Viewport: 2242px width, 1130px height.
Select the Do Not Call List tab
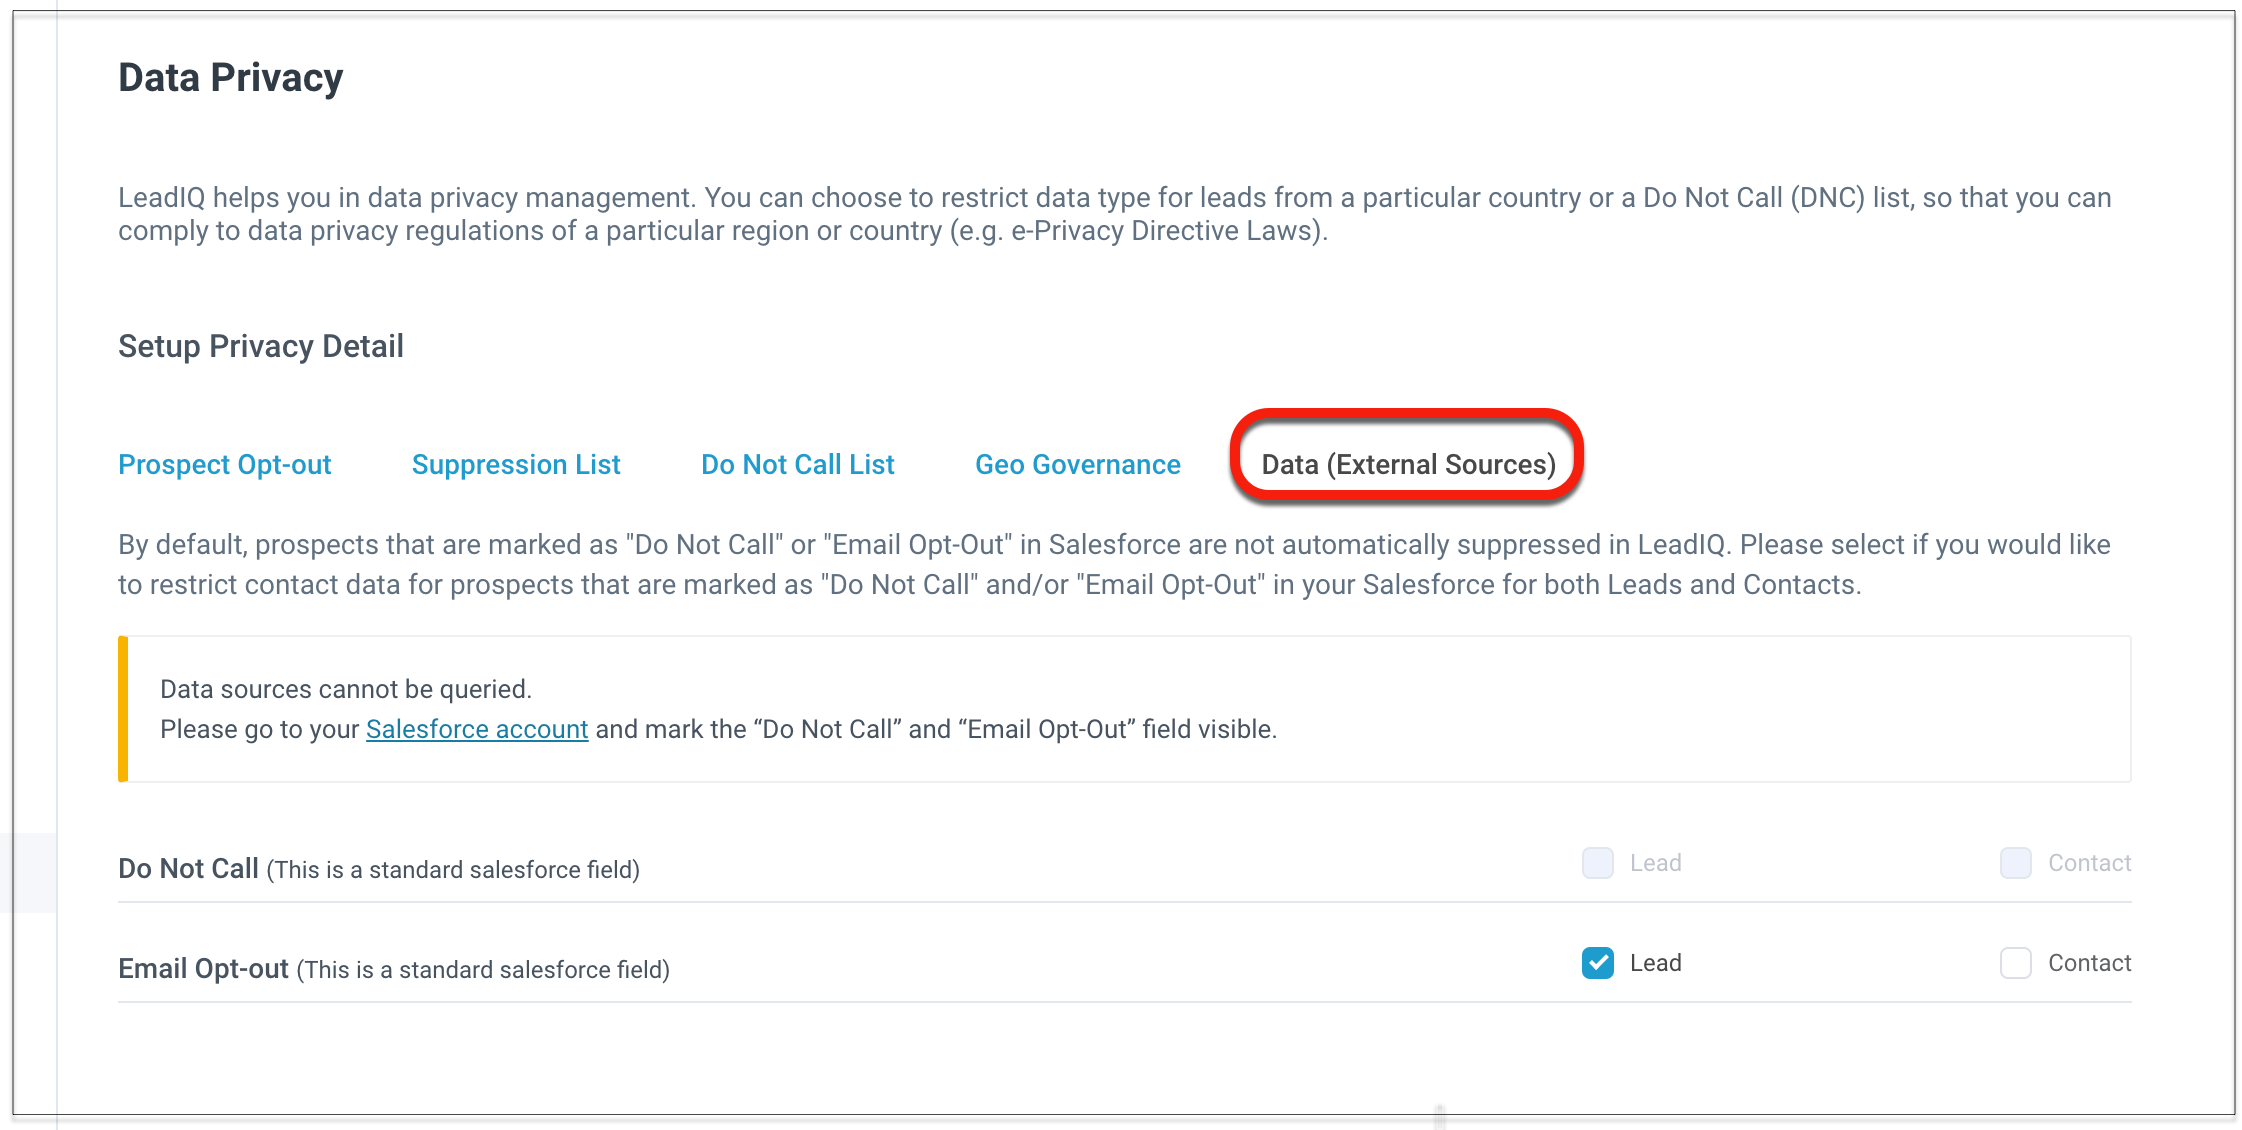(x=797, y=465)
